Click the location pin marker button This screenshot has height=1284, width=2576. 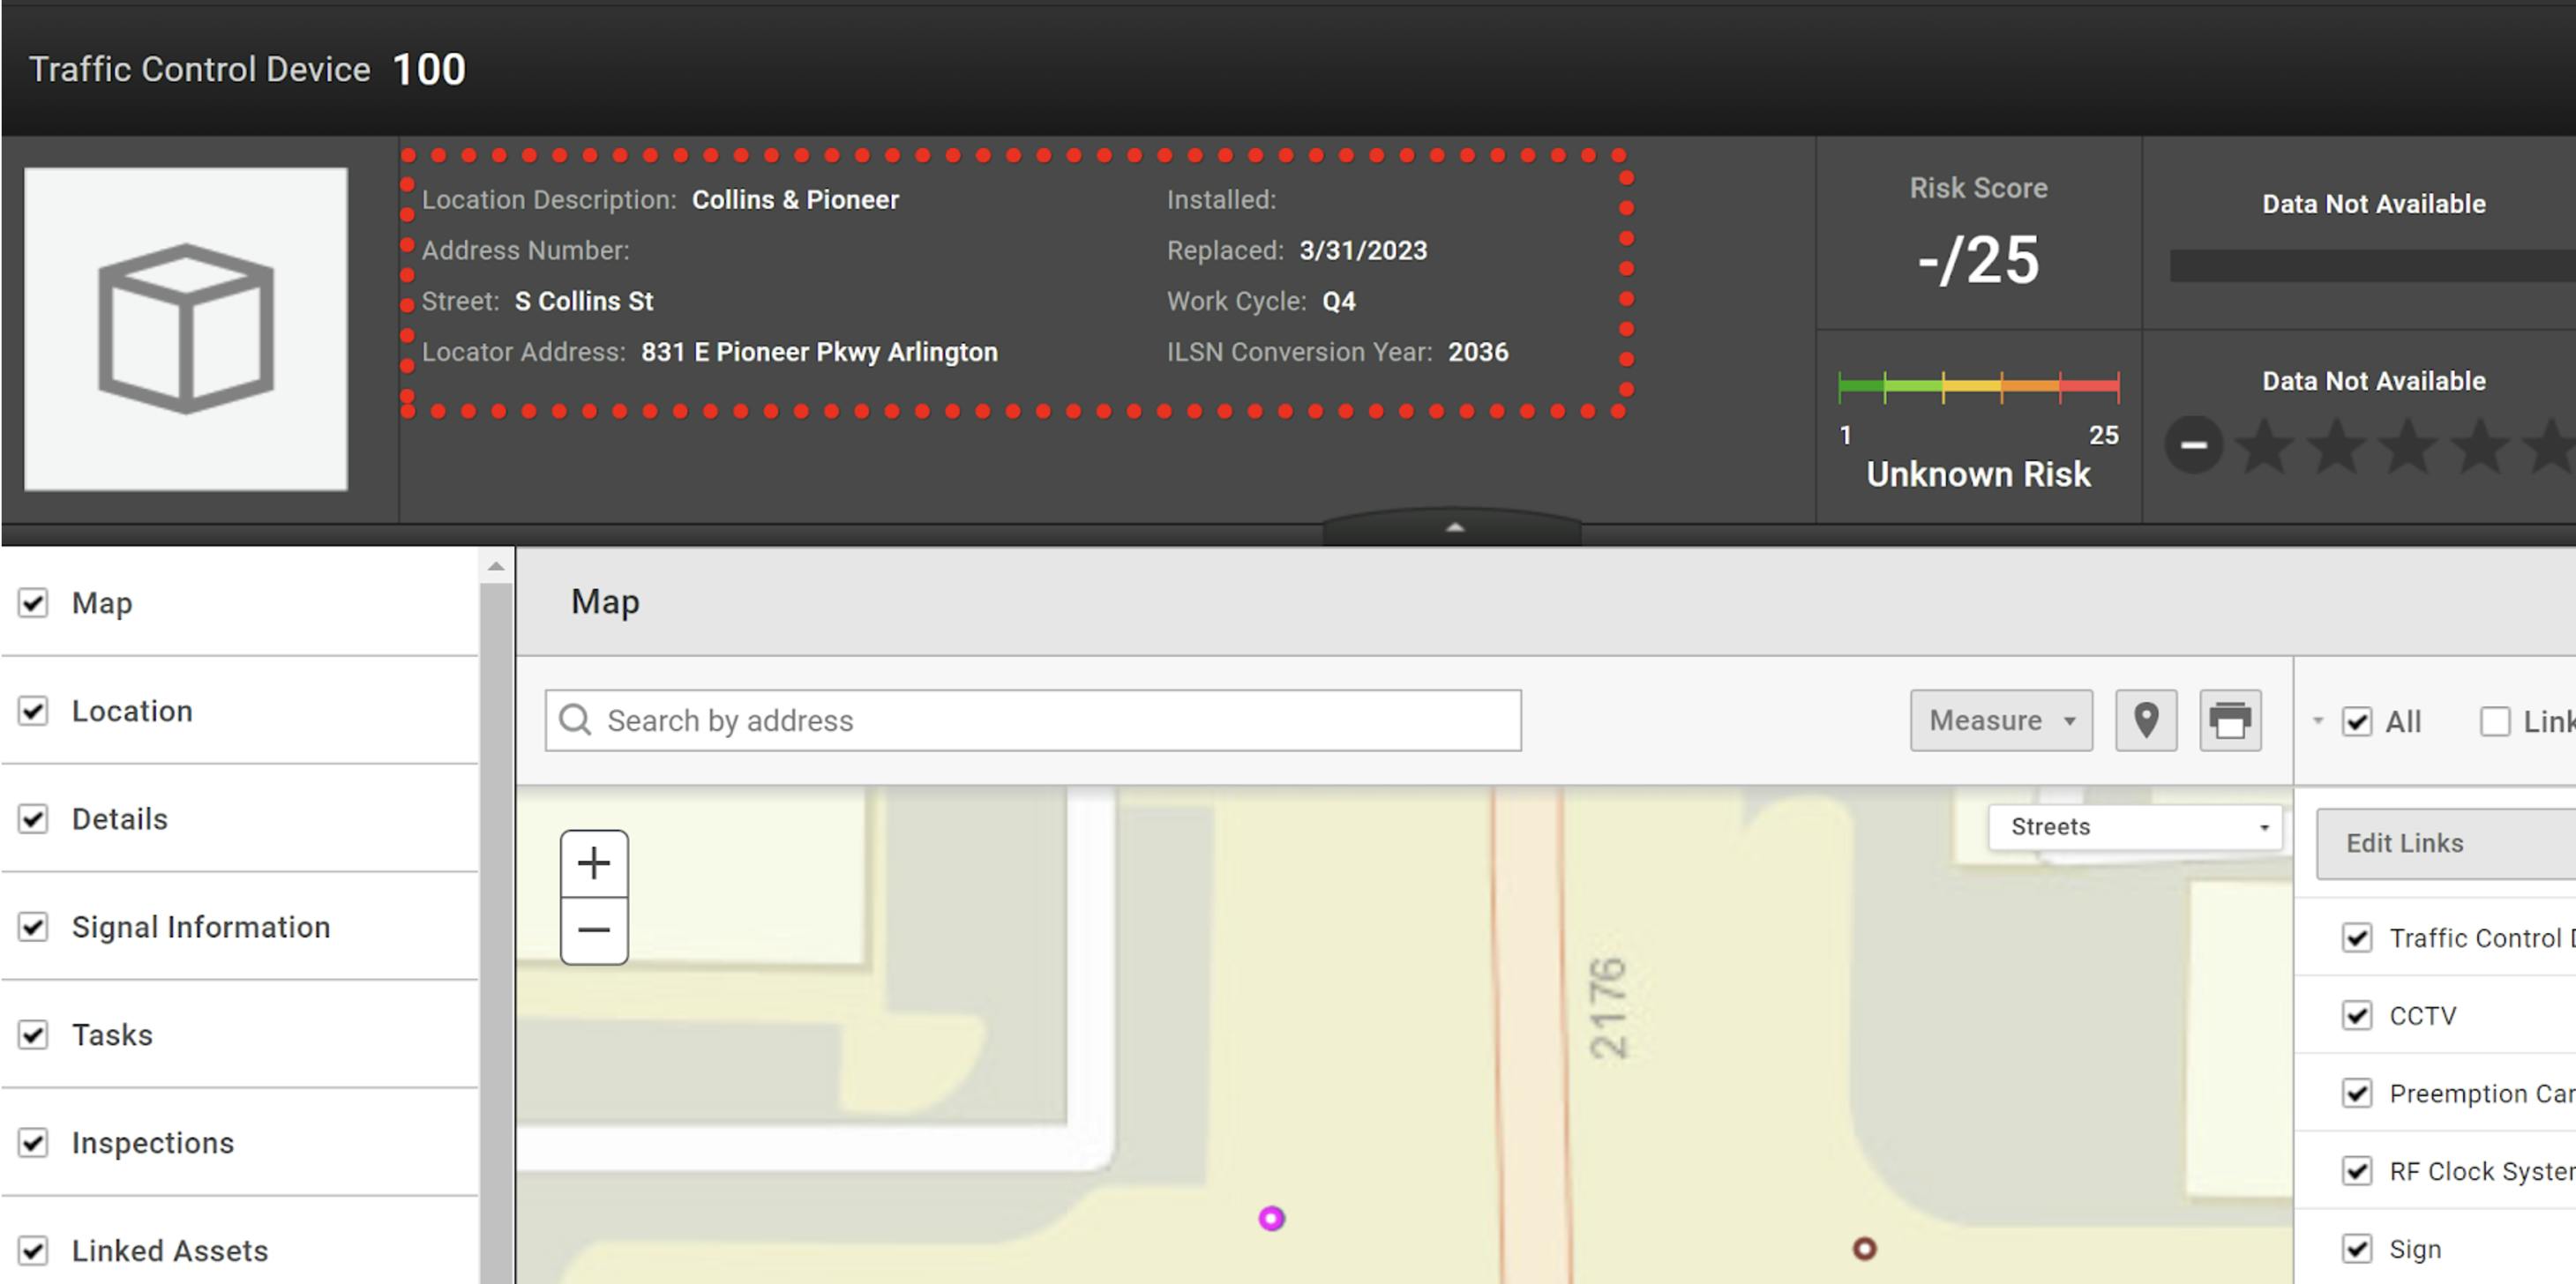coord(2146,720)
